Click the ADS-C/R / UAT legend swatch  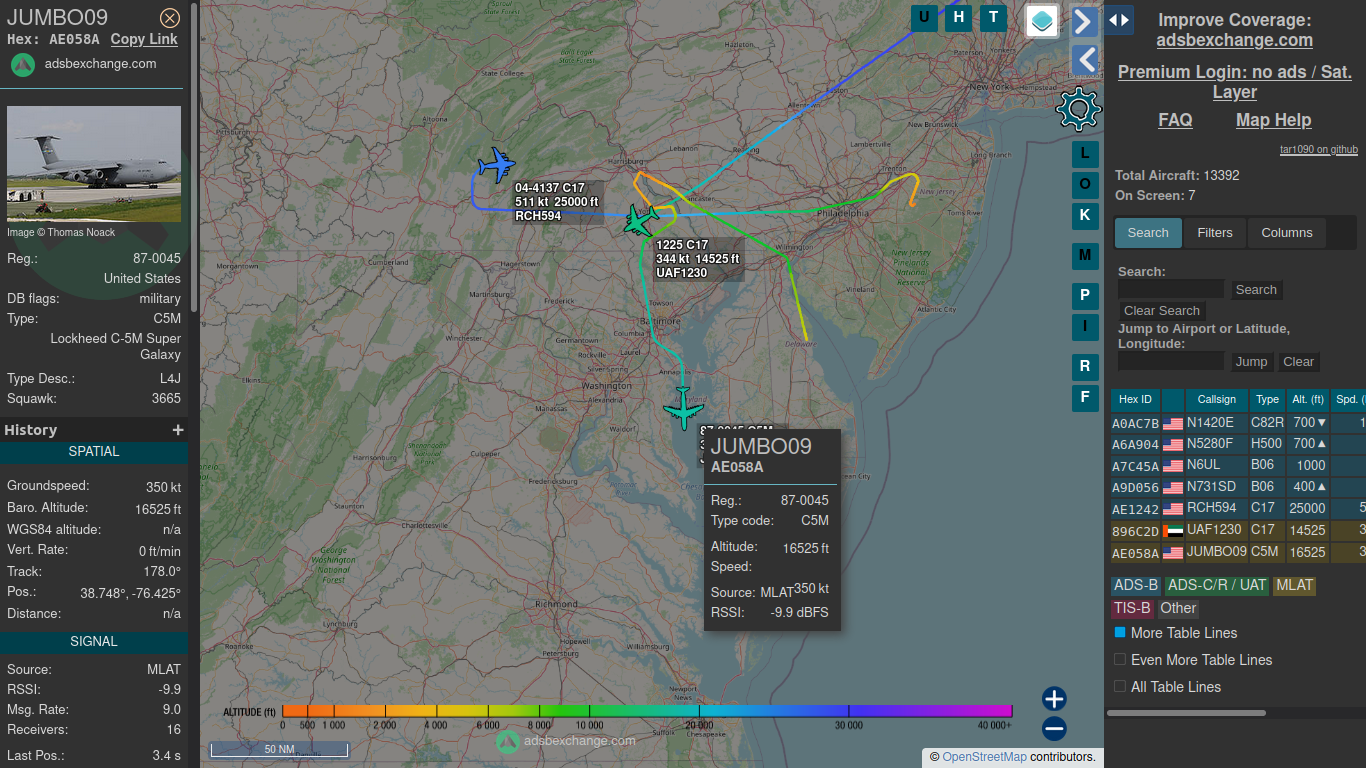[x=1217, y=586]
